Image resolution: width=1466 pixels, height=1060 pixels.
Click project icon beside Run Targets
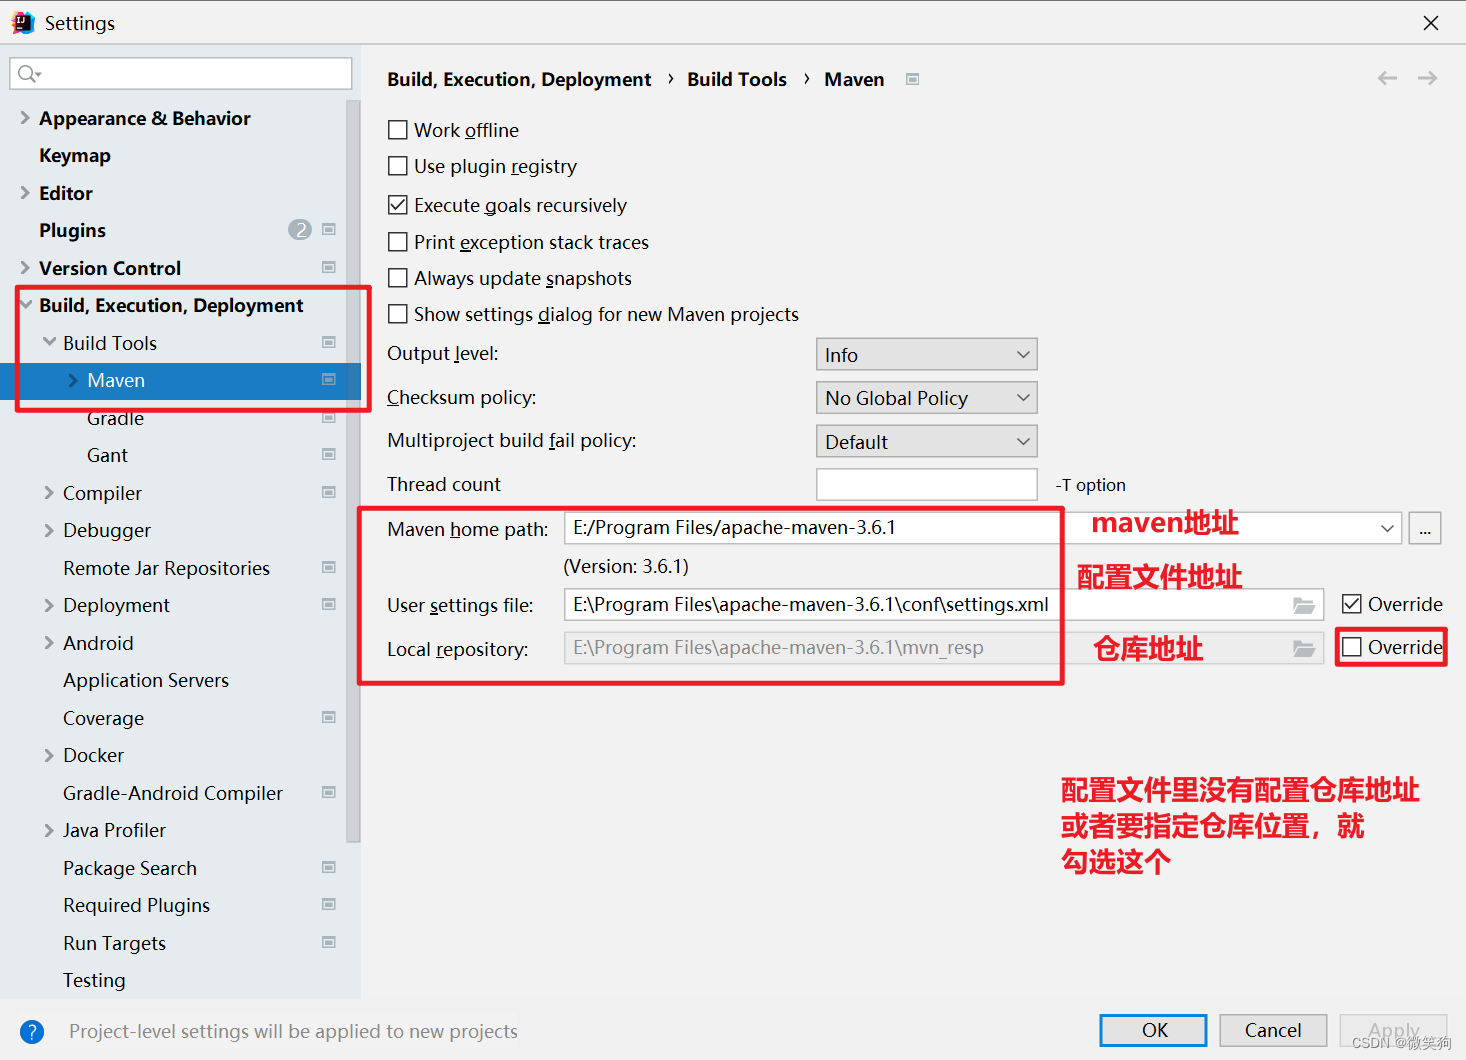tap(328, 942)
